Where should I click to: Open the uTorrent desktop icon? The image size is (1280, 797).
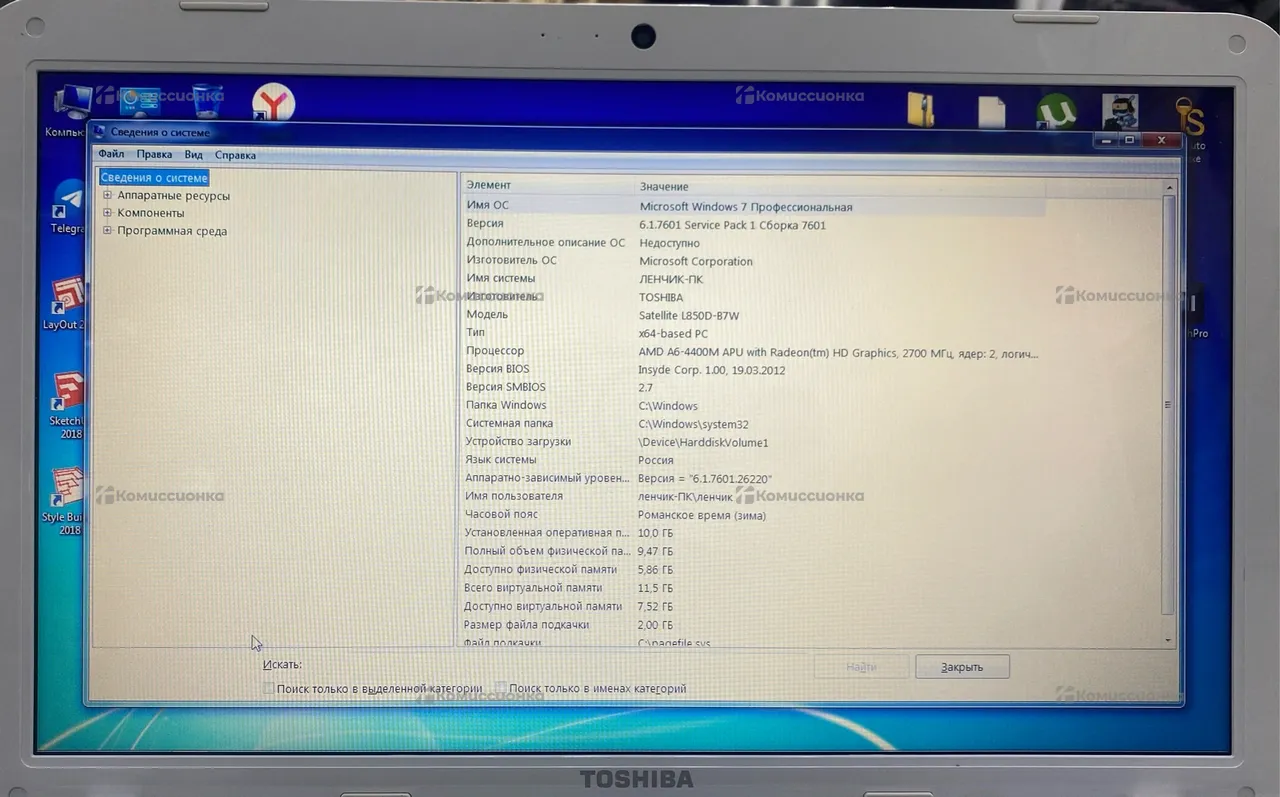tap(1055, 111)
